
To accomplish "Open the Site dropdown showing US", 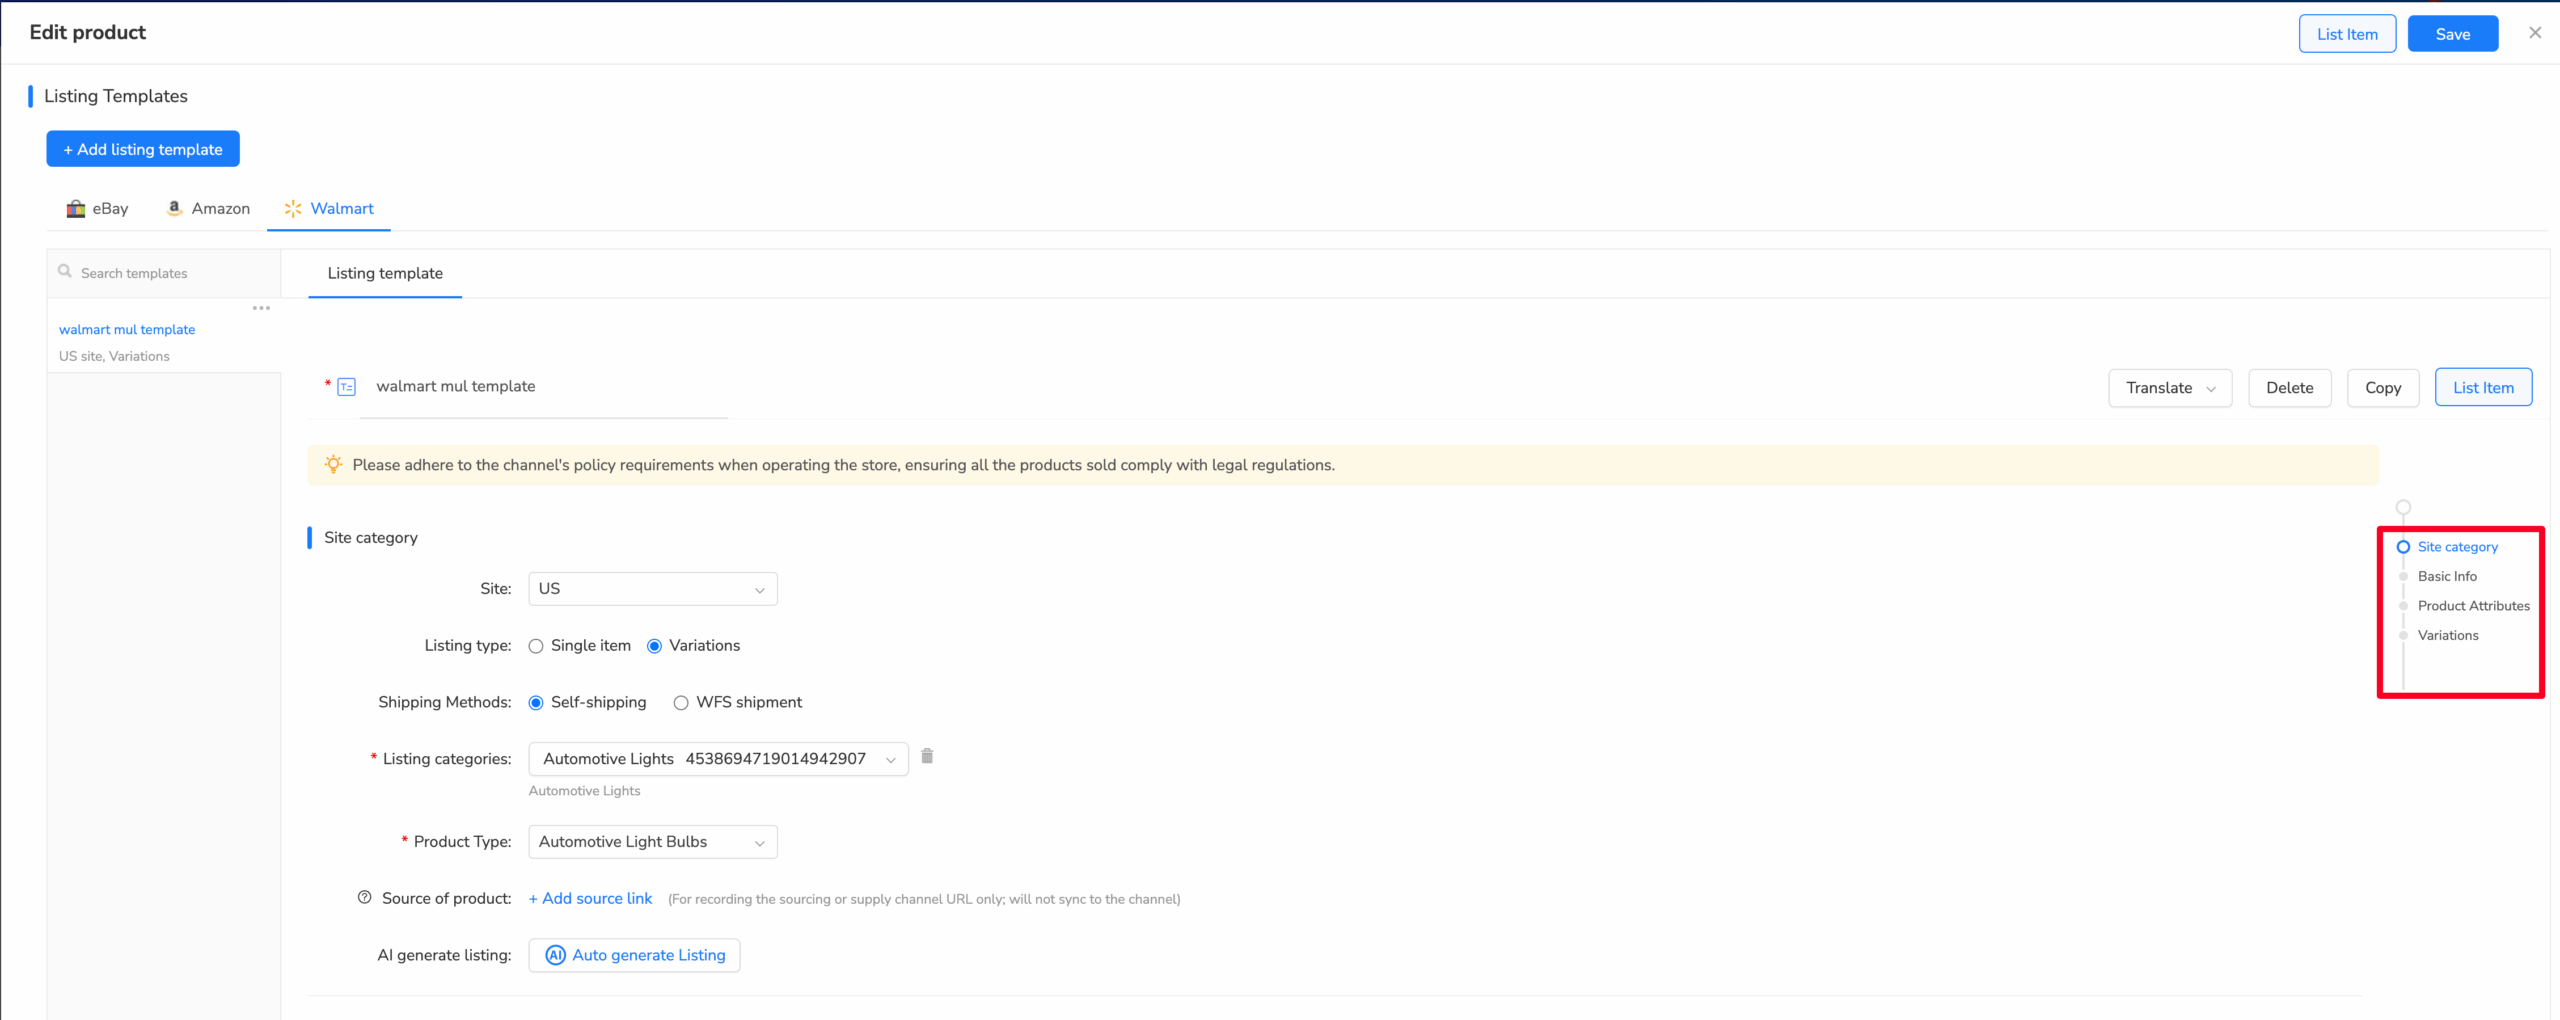I will click(x=653, y=589).
